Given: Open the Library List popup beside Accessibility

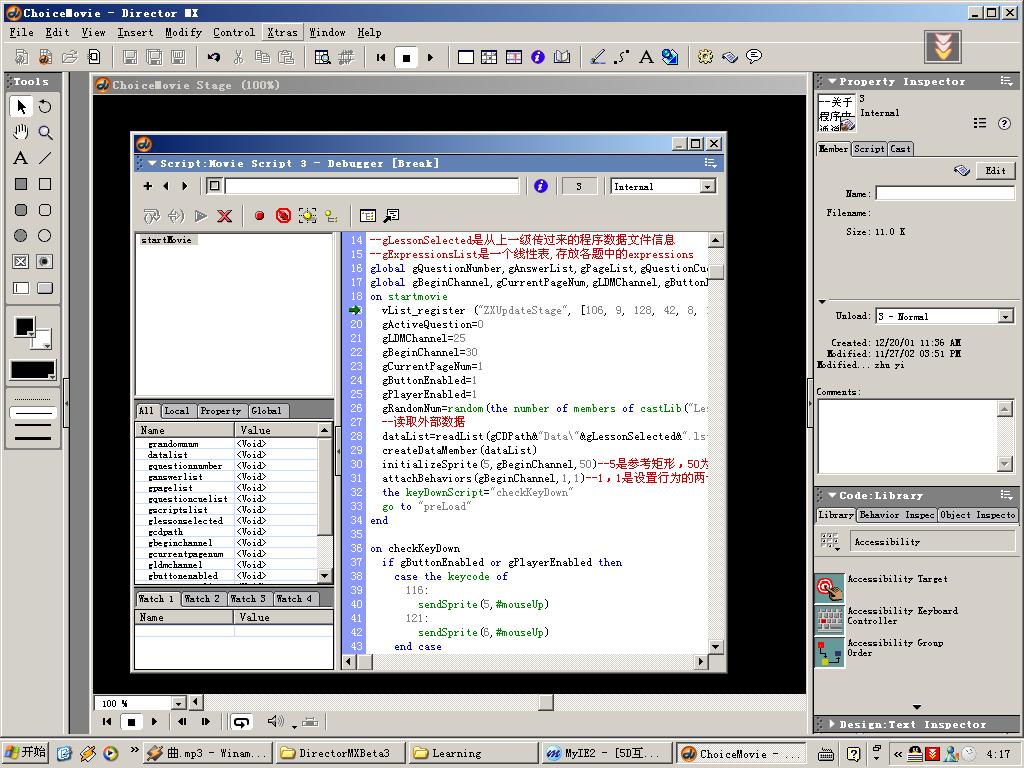Looking at the screenshot, I should (829, 541).
